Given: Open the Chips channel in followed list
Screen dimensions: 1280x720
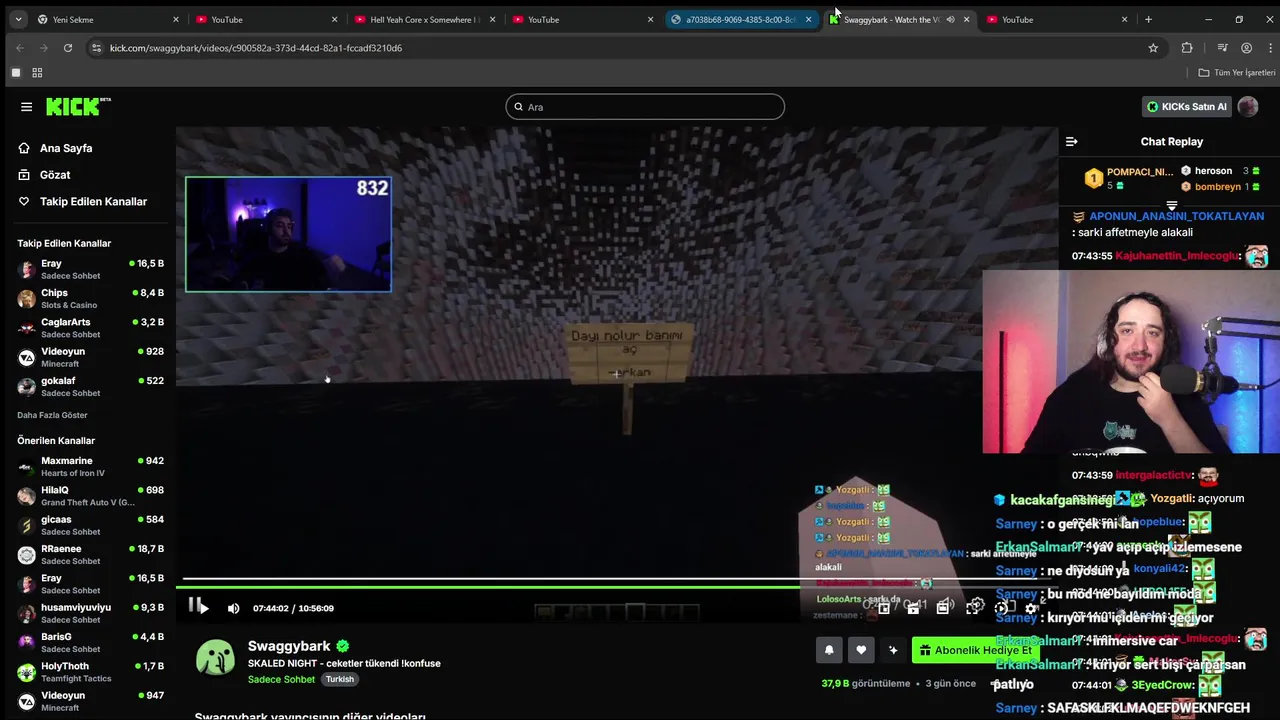Looking at the screenshot, I should point(90,299).
